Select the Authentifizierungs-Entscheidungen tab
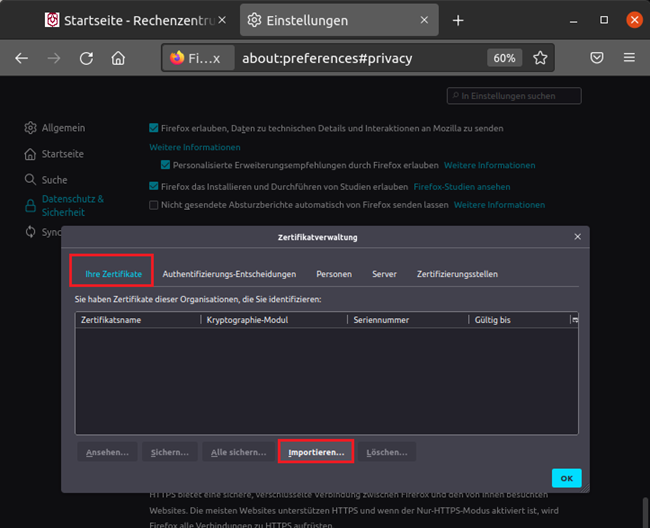This screenshot has height=528, width=650. [x=229, y=274]
